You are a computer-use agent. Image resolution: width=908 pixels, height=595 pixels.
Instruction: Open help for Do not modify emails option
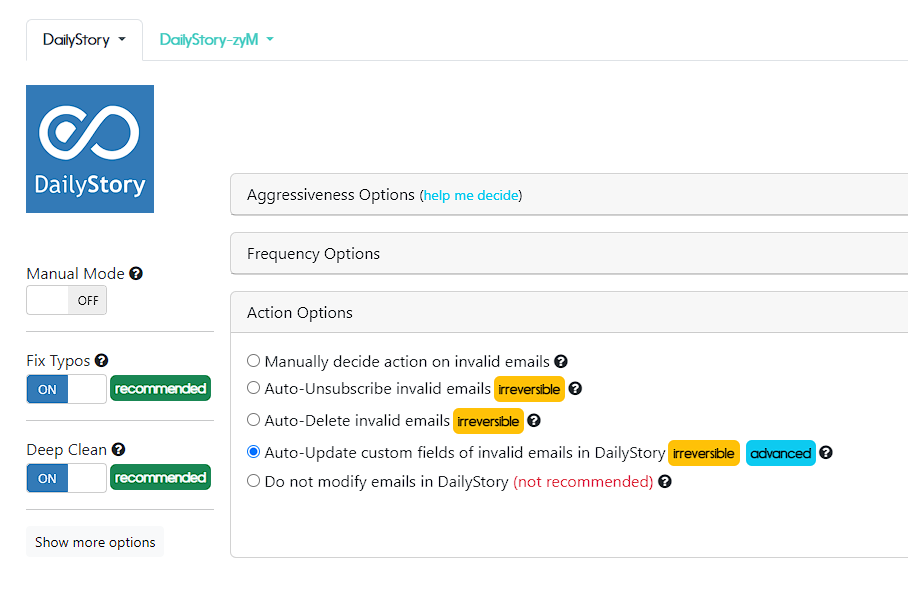(665, 481)
